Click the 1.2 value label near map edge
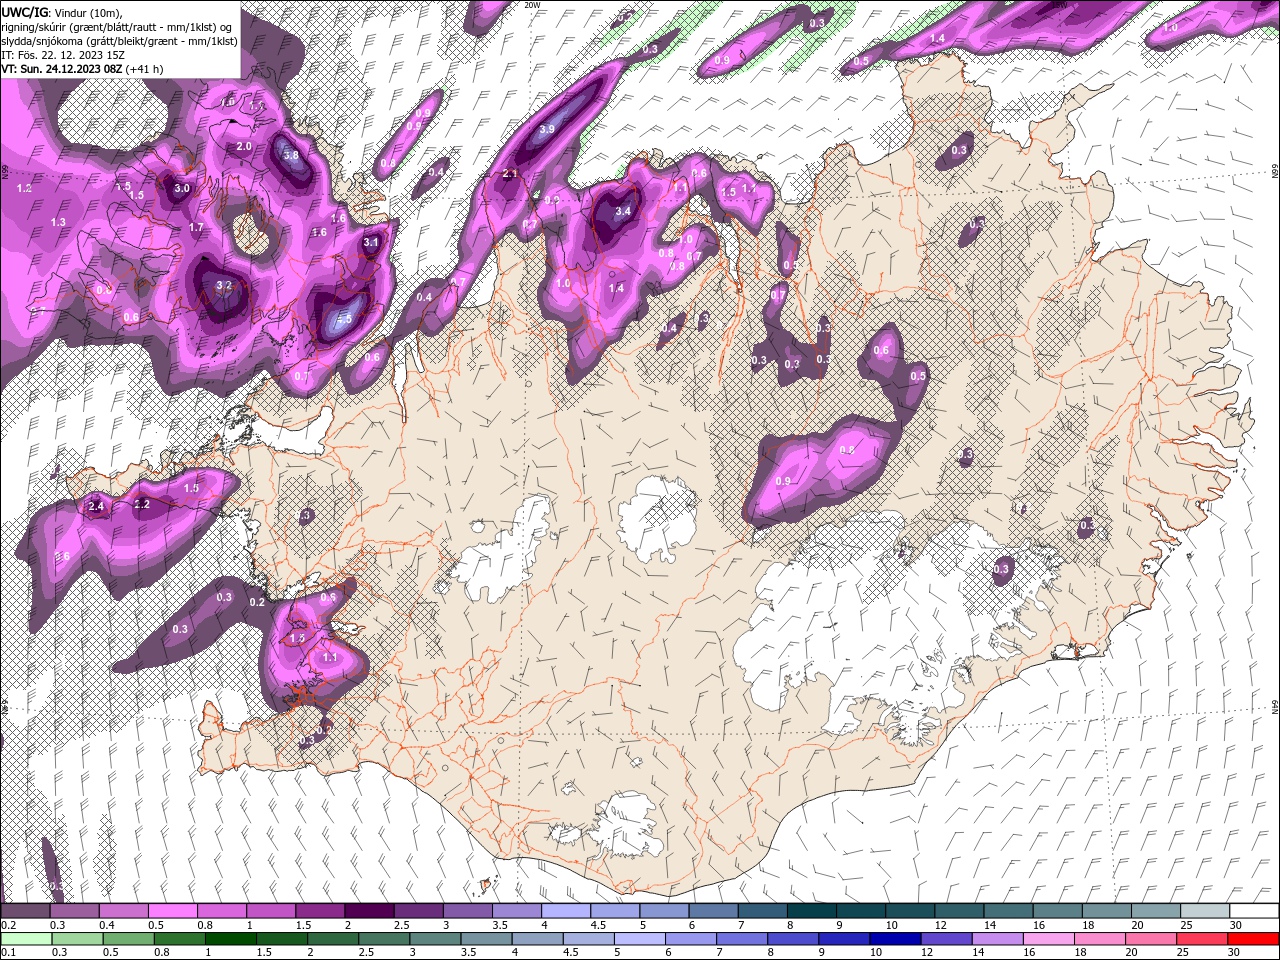 point(25,188)
